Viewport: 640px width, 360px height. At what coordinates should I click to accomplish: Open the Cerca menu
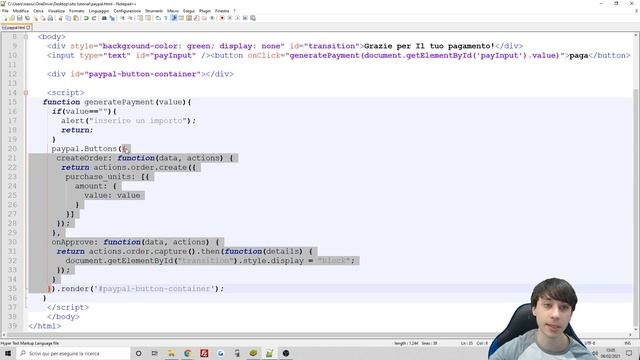tap(38, 11)
